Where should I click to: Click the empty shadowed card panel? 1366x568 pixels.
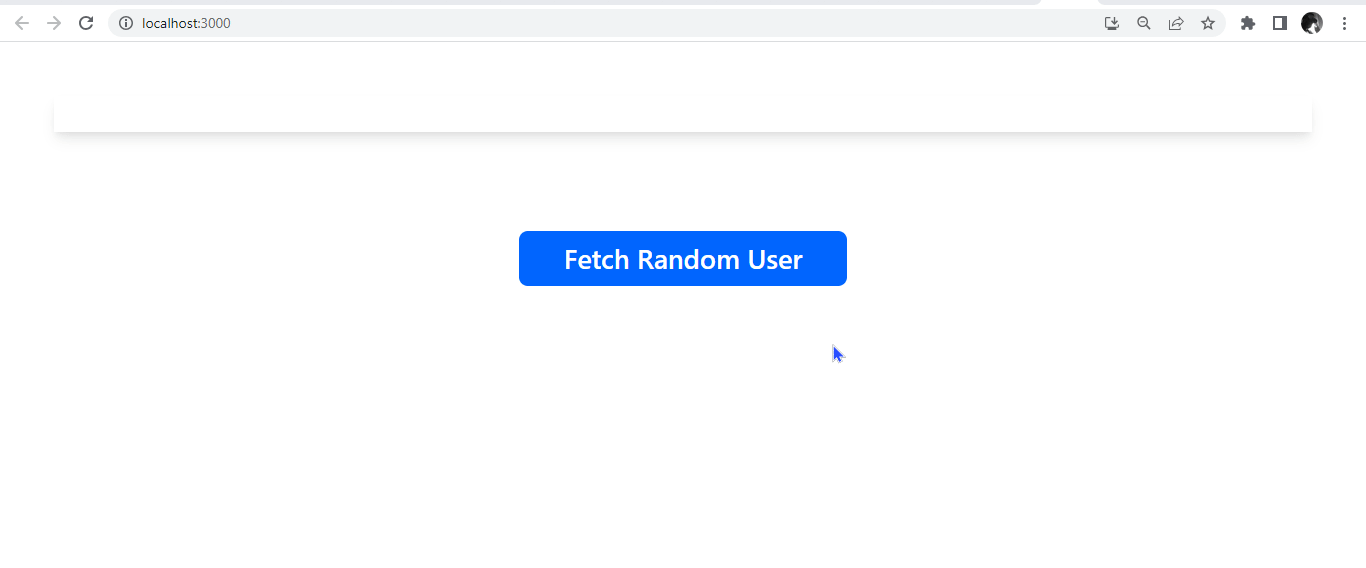[683, 115]
